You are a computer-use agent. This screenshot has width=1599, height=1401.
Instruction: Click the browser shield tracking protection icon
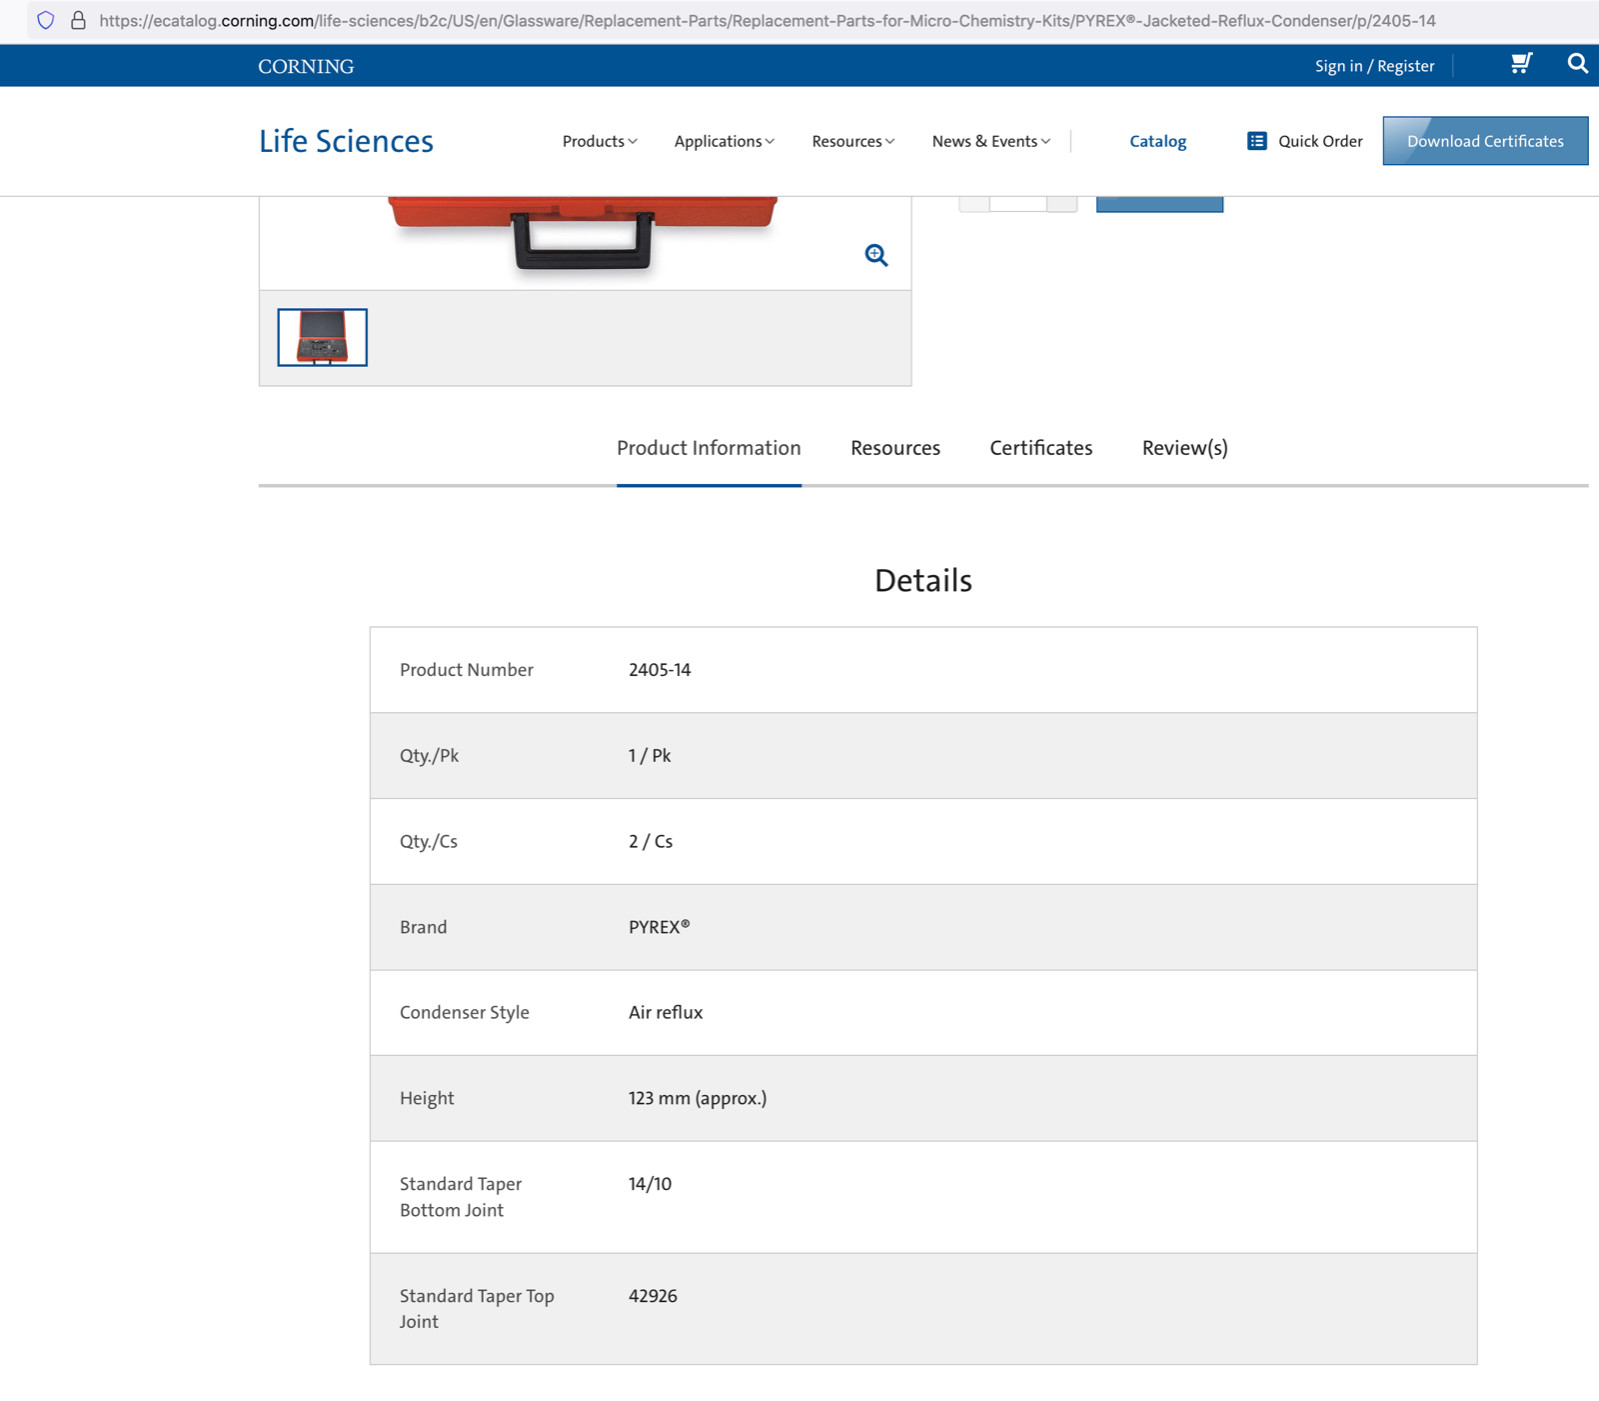46,20
